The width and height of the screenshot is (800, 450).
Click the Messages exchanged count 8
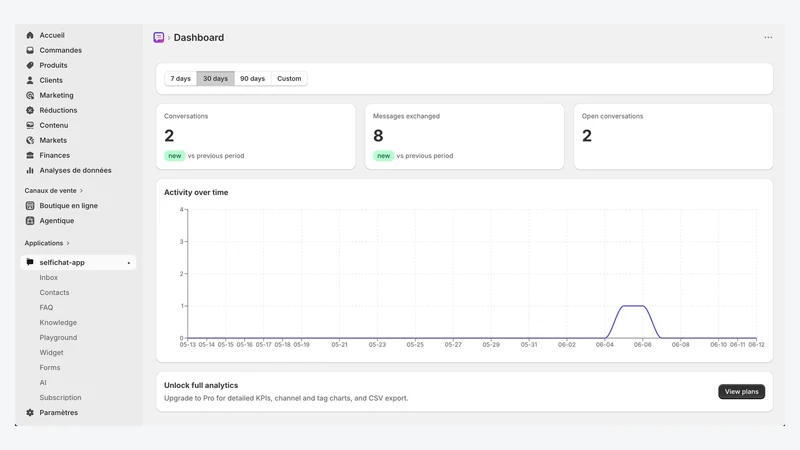pyautogui.click(x=378, y=136)
